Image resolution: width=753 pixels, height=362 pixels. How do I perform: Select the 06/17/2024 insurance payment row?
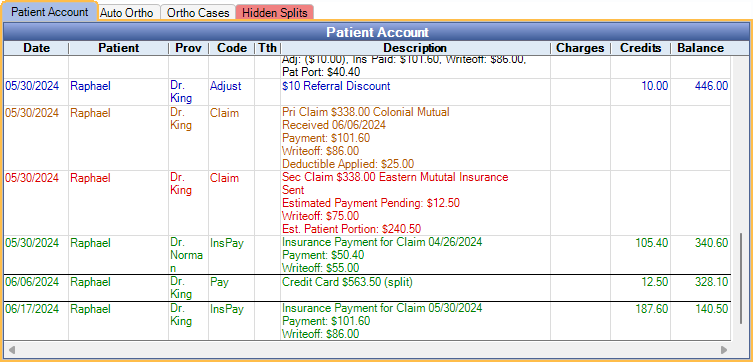tap(367, 321)
